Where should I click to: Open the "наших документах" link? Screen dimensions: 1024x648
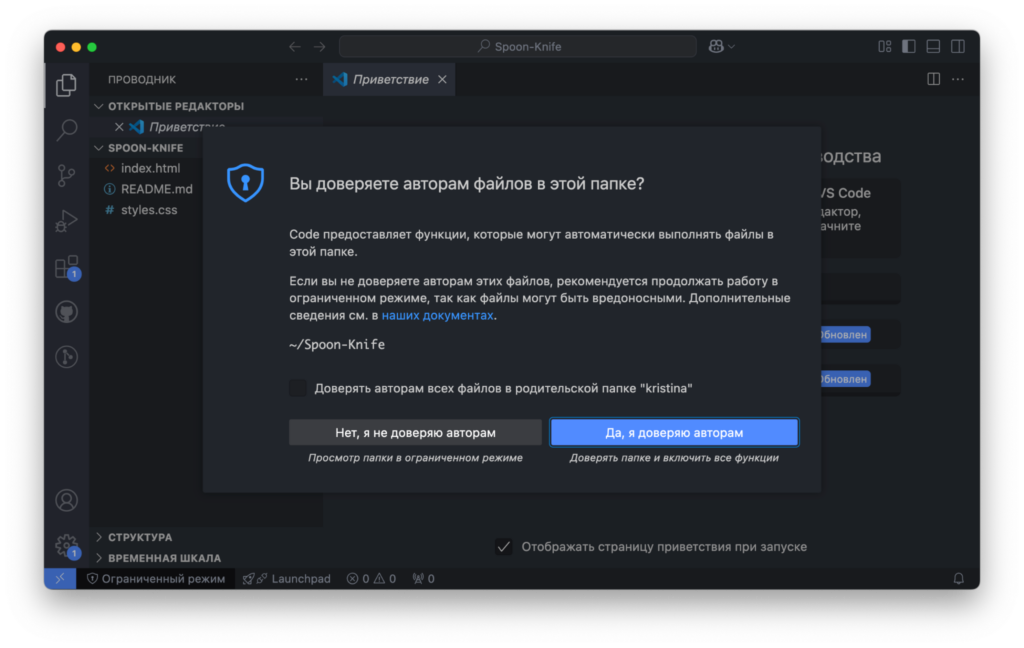tap(440, 316)
